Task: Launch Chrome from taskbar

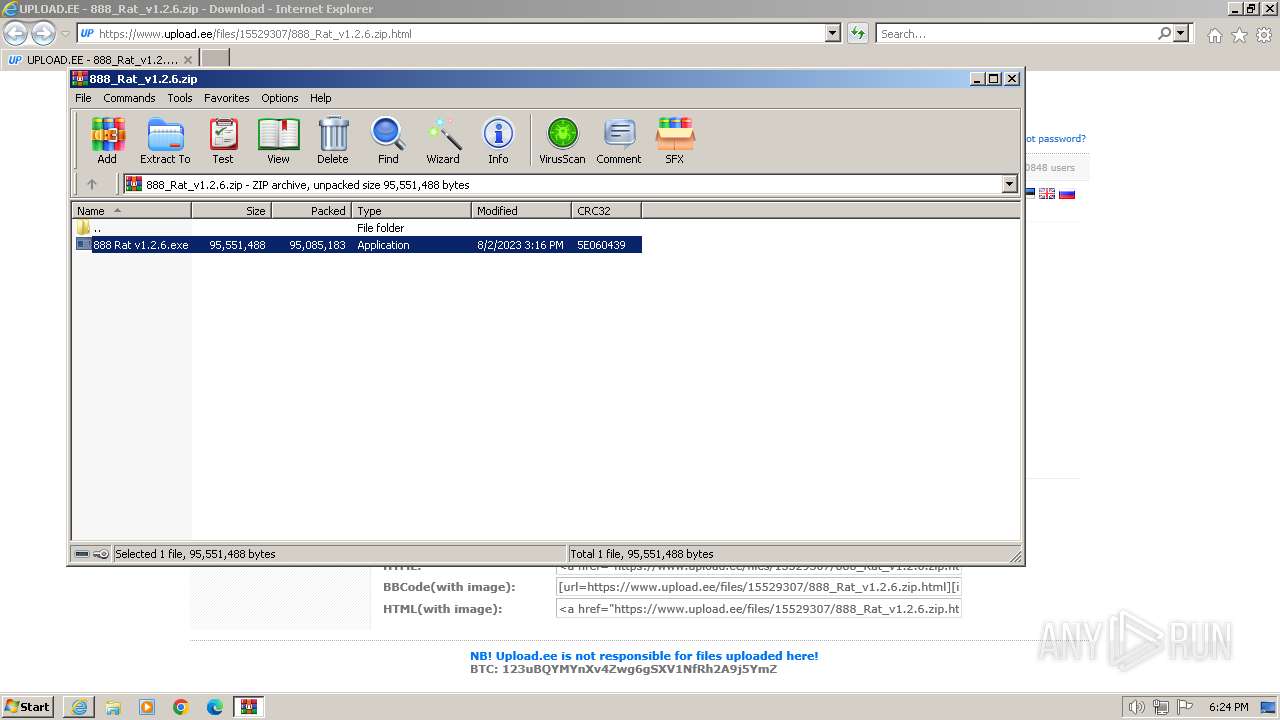Action: (x=181, y=707)
